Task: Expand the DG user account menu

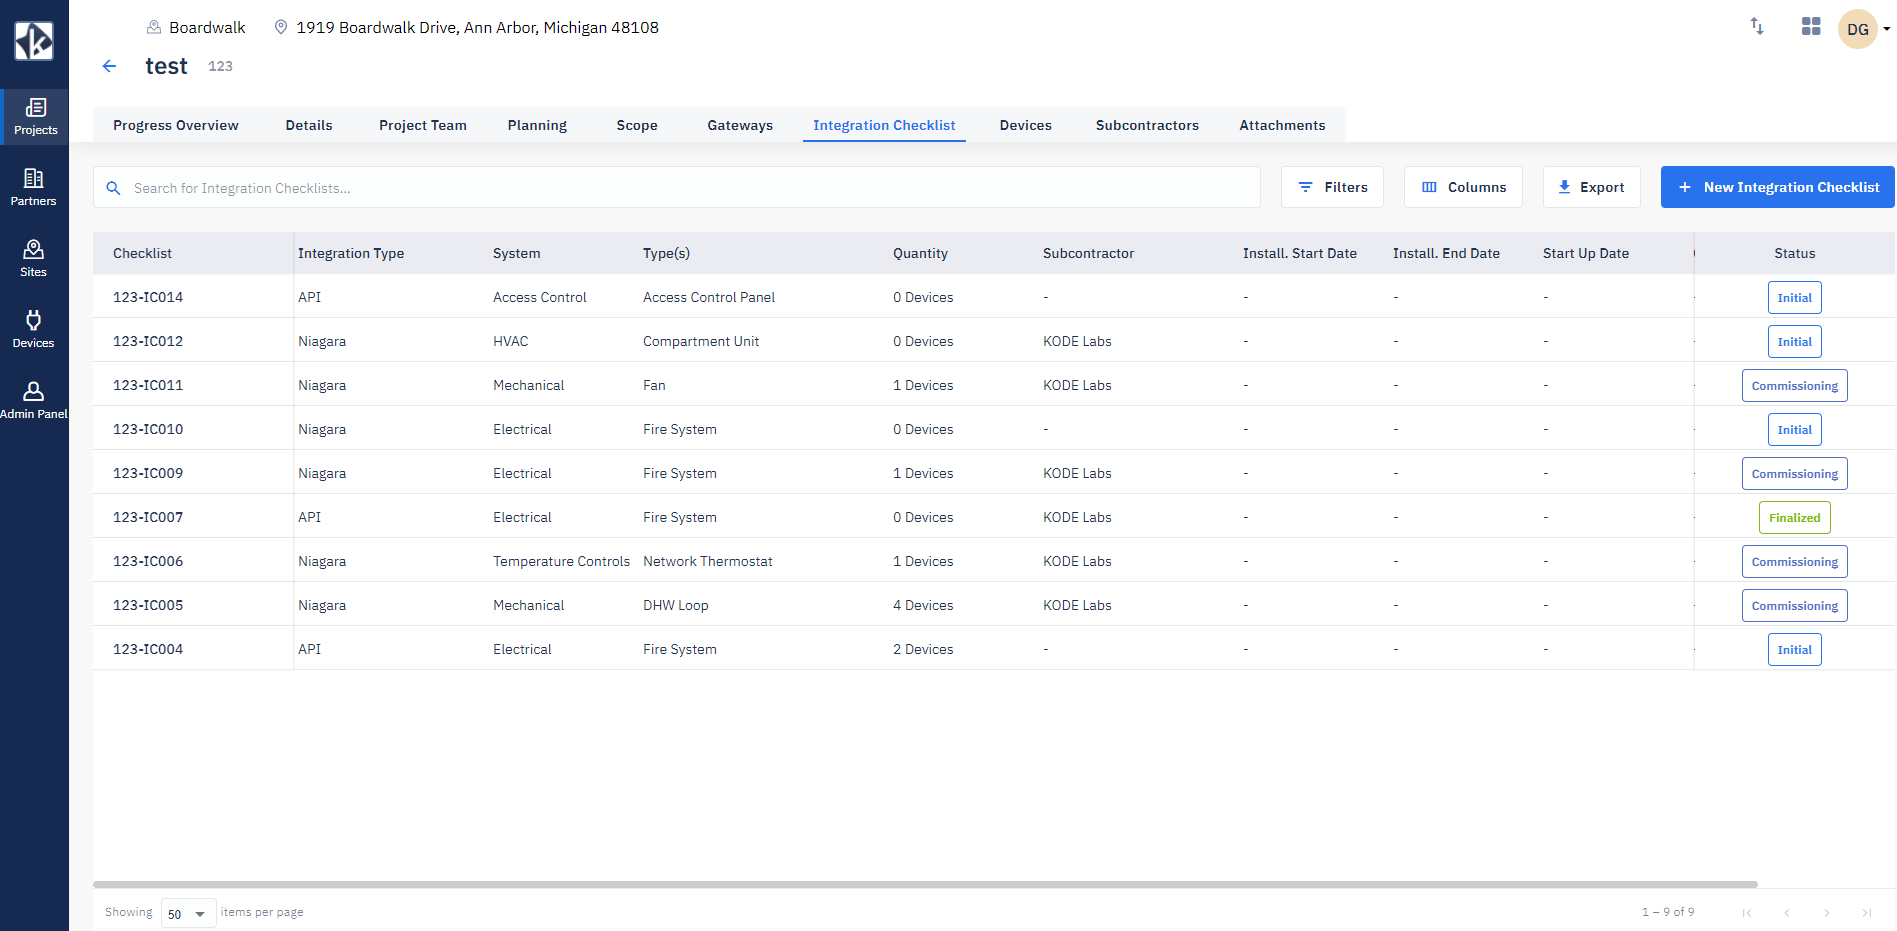Action: click(x=1864, y=28)
